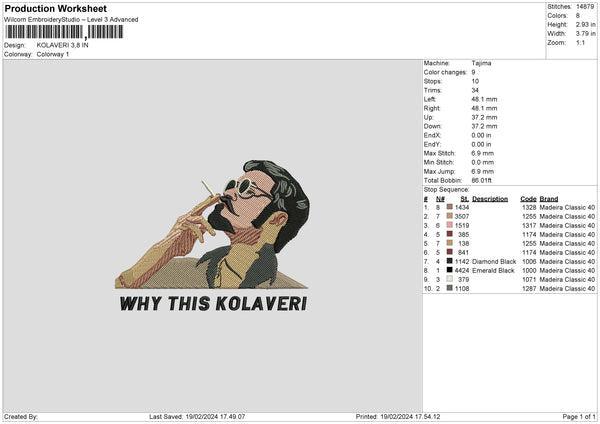Click the EndX value 0.00 in
The height and width of the screenshot is (424, 600).
[x=481, y=135]
